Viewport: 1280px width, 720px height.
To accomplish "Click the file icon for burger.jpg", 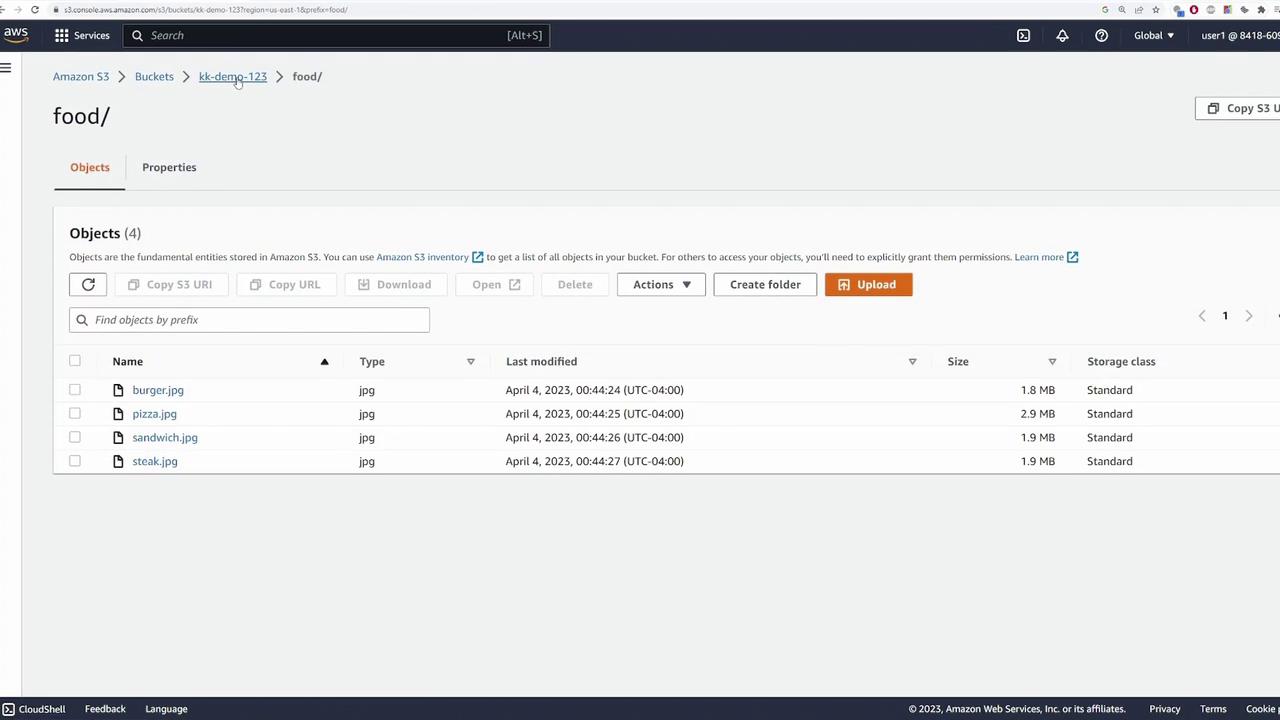I will click(x=118, y=390).
